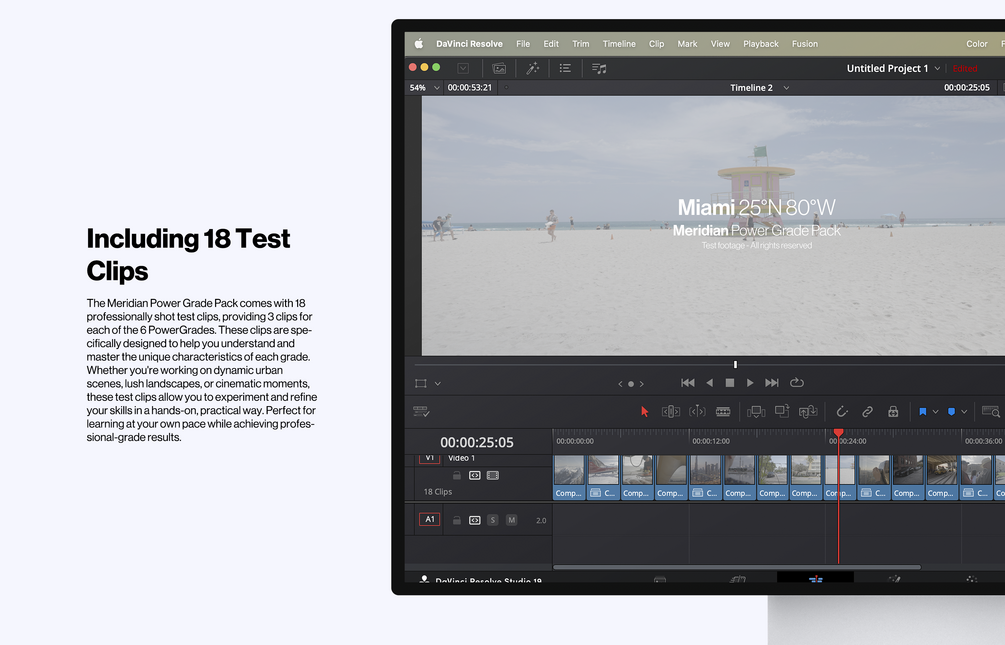The height and width of the screenshot is (645, 1005).
Task: Open the Untitled Project 1 dropdown arrow
Action: (x=937, y=69)
